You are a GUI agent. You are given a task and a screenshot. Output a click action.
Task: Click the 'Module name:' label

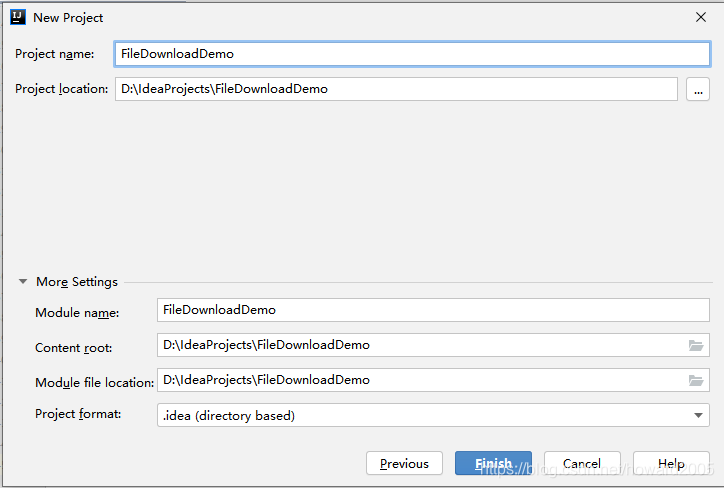(x=77, y=313)
